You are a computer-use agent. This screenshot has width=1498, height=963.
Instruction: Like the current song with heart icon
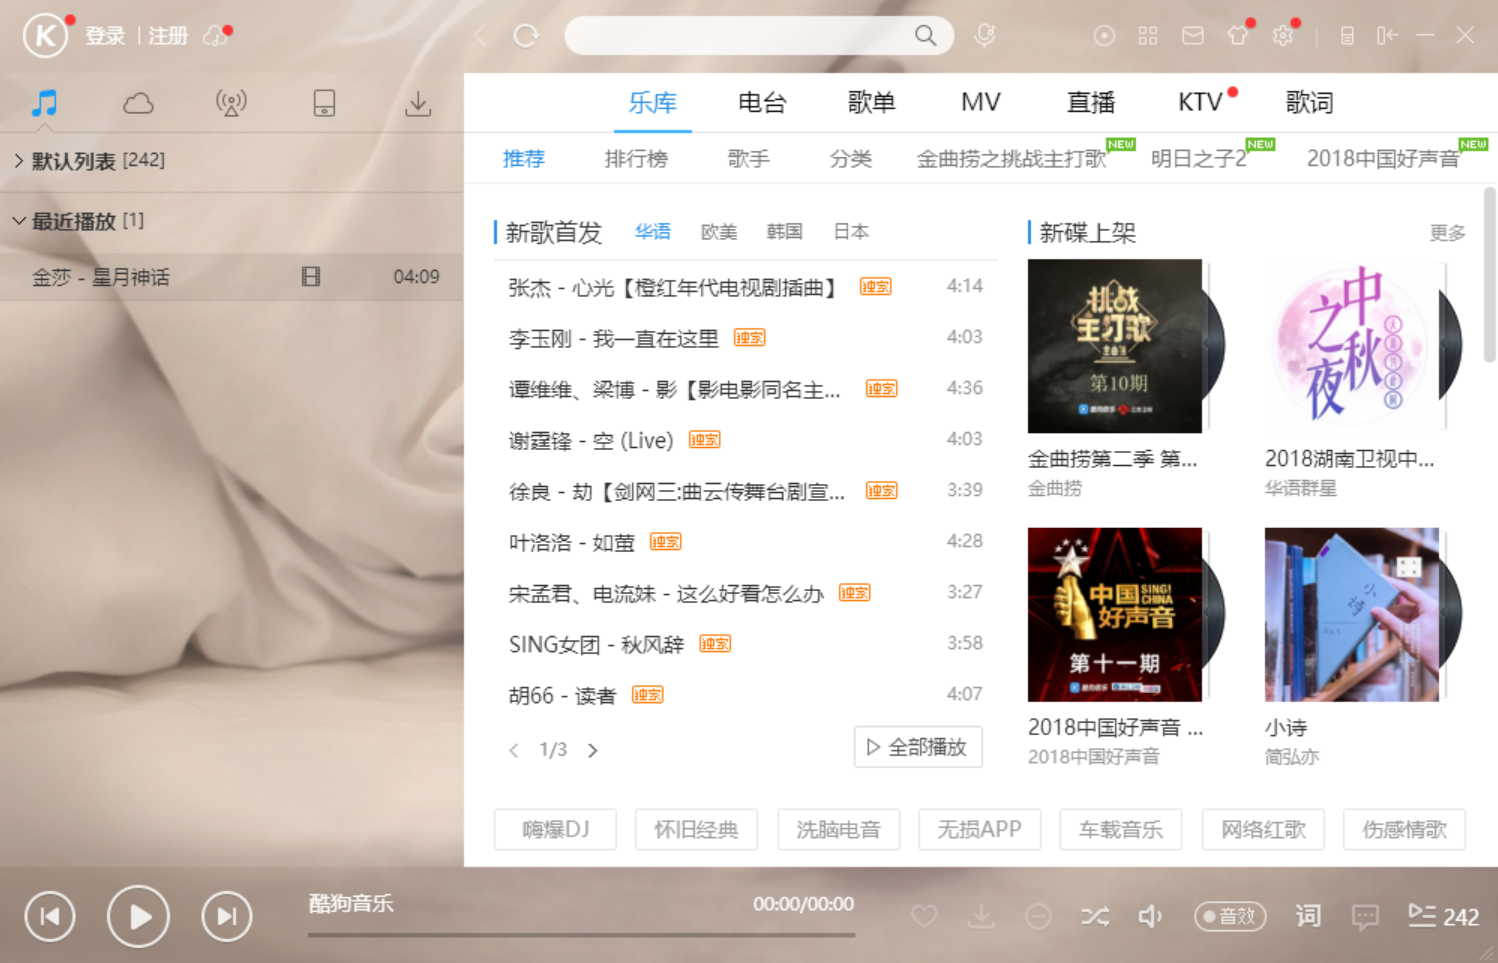(925, 916)
